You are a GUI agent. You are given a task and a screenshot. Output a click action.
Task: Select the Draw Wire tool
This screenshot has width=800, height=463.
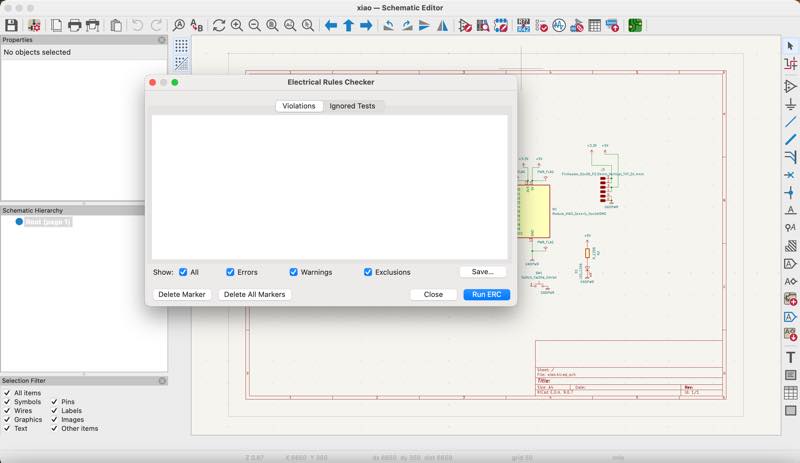tap(790, 122)
